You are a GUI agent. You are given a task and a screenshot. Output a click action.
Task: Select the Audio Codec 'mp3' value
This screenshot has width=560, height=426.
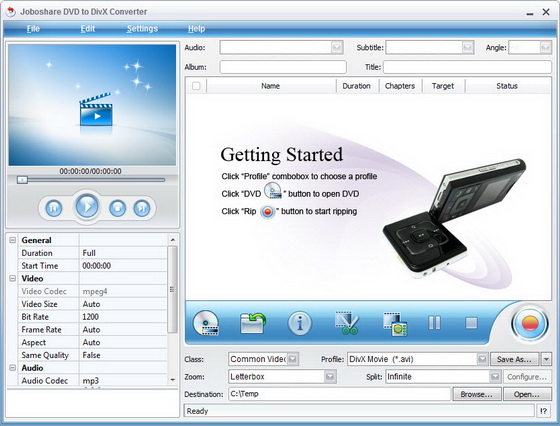coord(123,380)
